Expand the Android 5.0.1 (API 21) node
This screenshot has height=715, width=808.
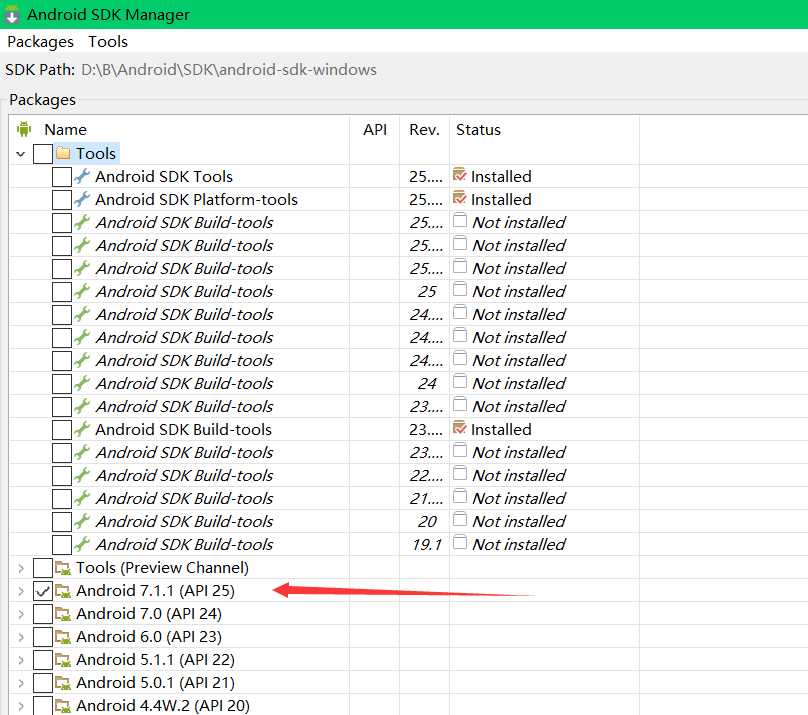tap(21, 683)
